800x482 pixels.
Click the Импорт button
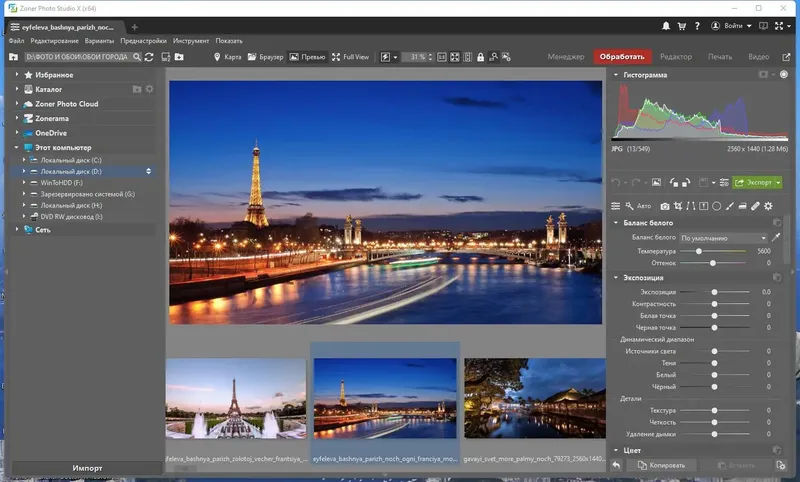pos(87,468)
